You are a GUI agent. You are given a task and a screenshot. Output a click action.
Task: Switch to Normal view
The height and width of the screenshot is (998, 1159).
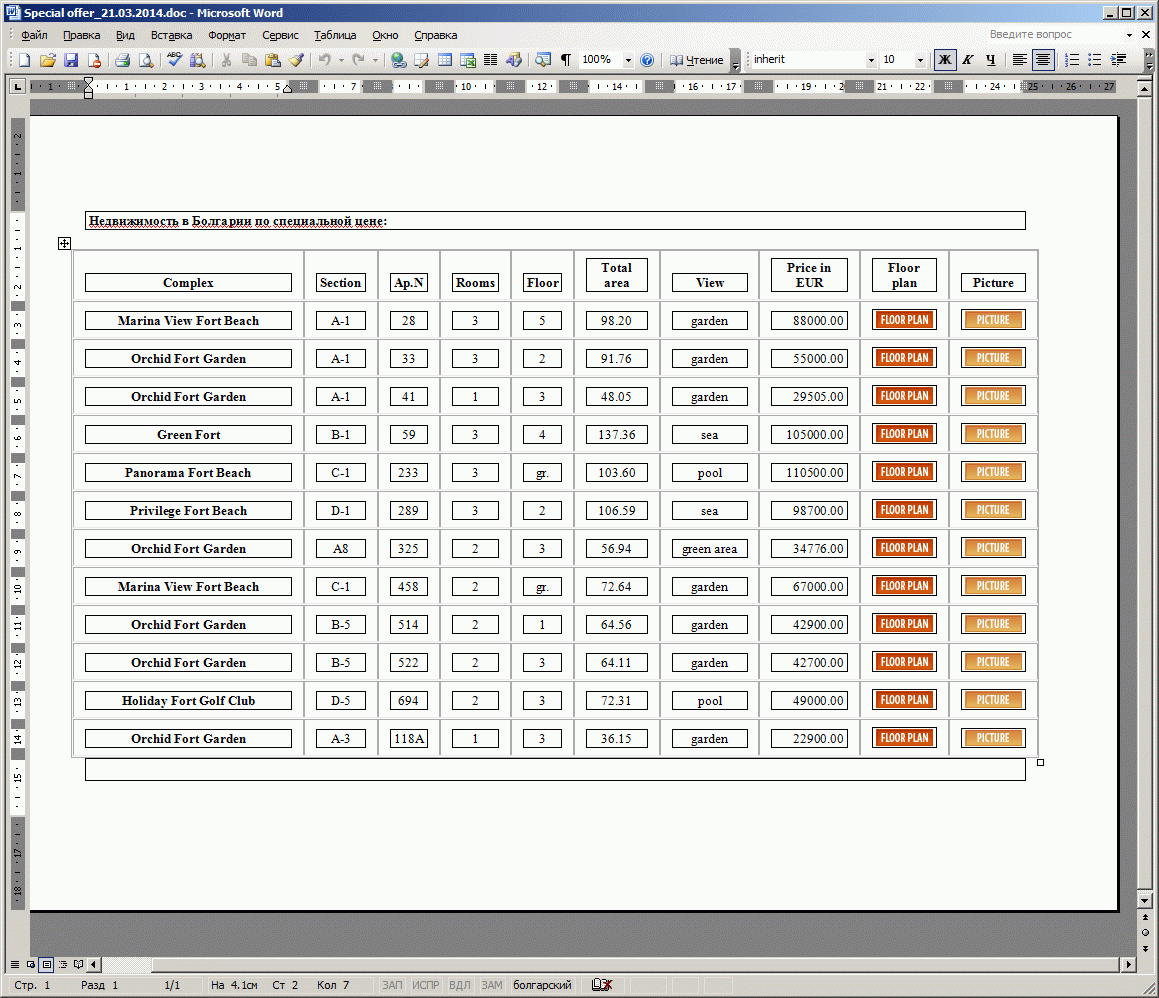15,964
